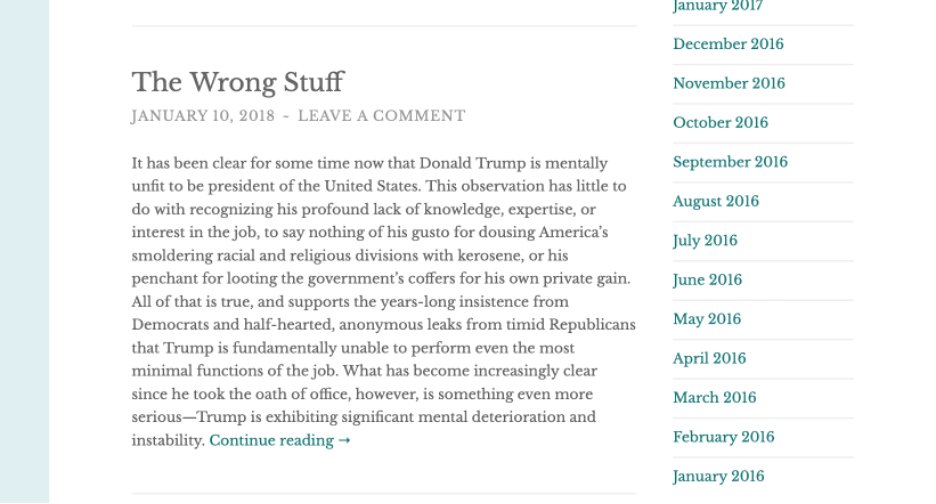Select the October 2016 archive link

click(720, 123)
